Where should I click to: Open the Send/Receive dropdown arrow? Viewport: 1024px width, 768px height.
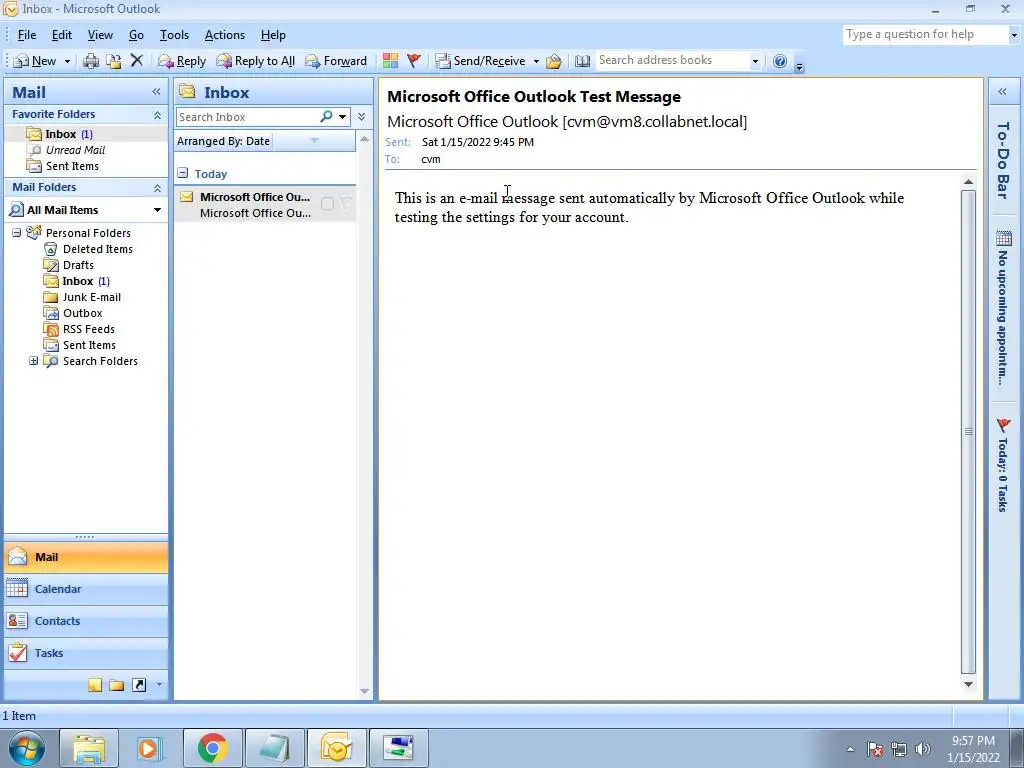[x=536, y=61]
